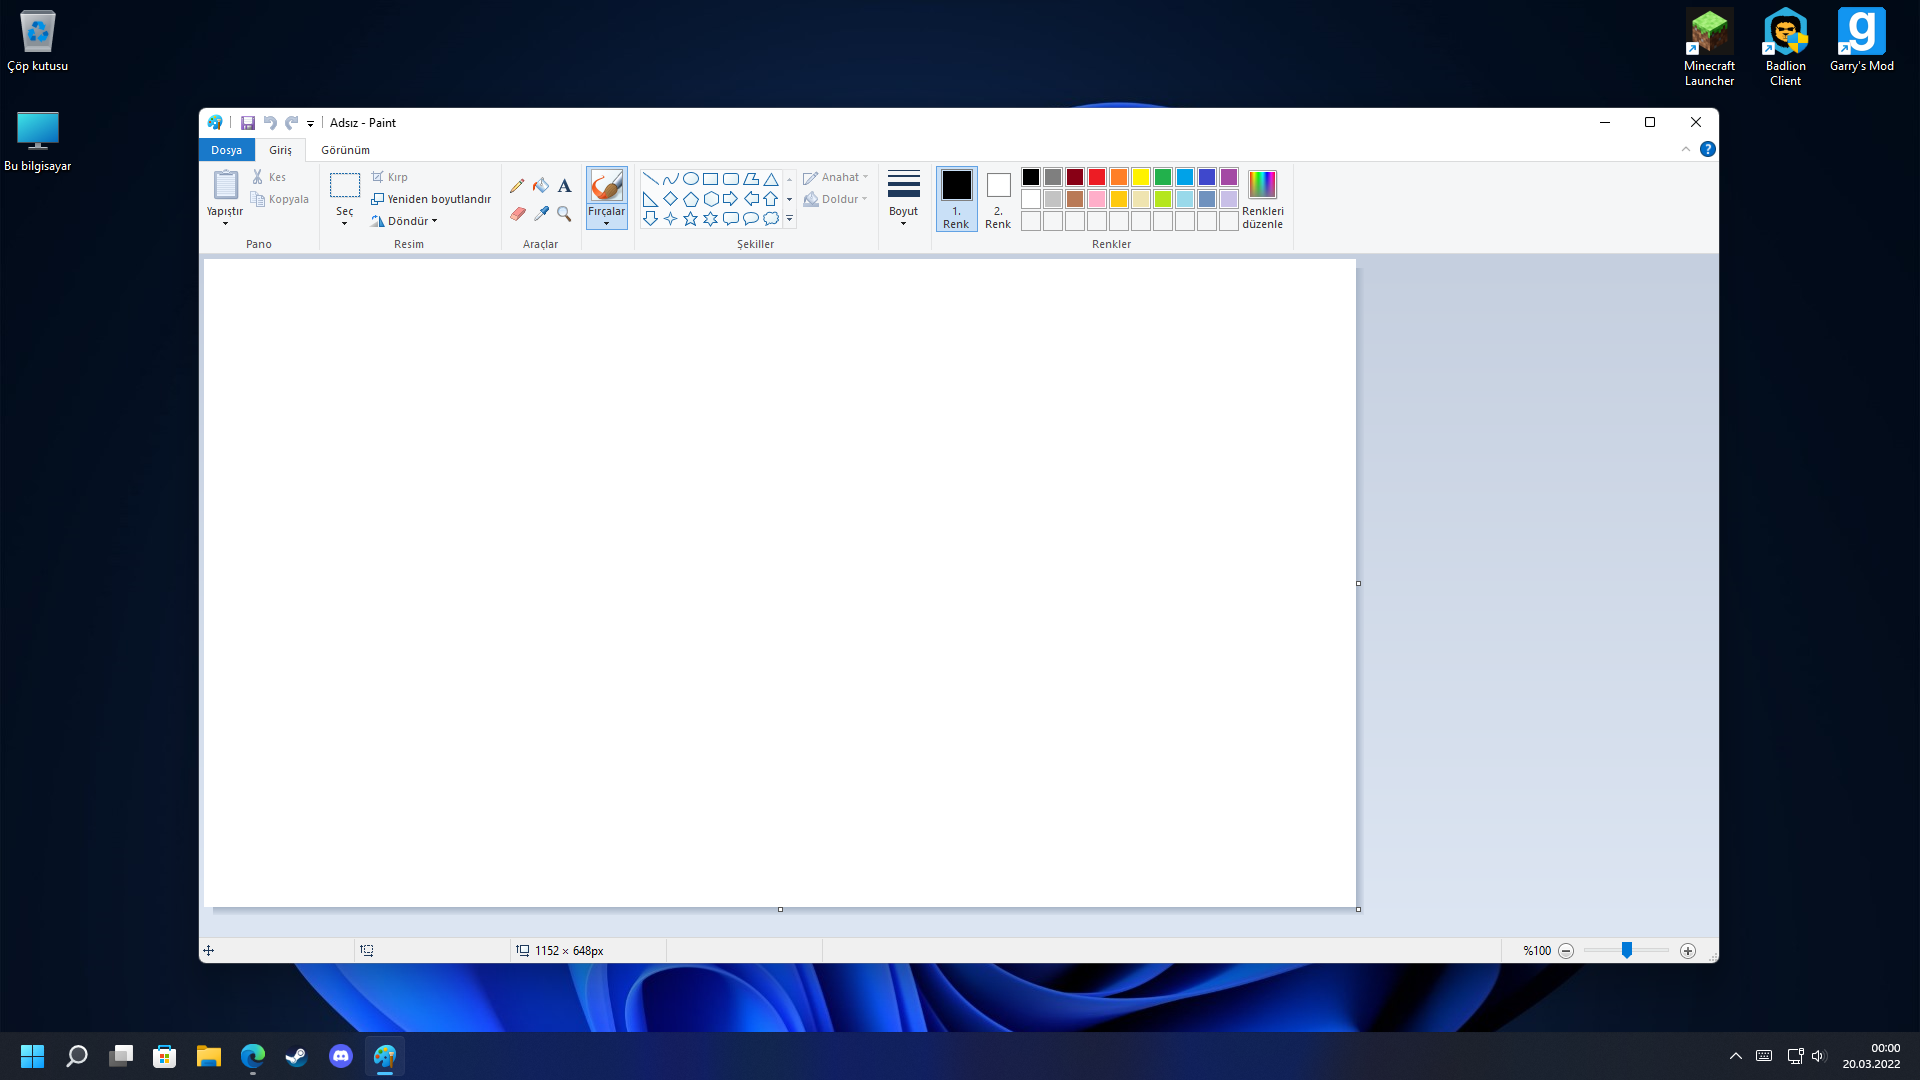This screenshot has width=1920, height=1080.
Task: Select the Text tool
Action: 565,186
